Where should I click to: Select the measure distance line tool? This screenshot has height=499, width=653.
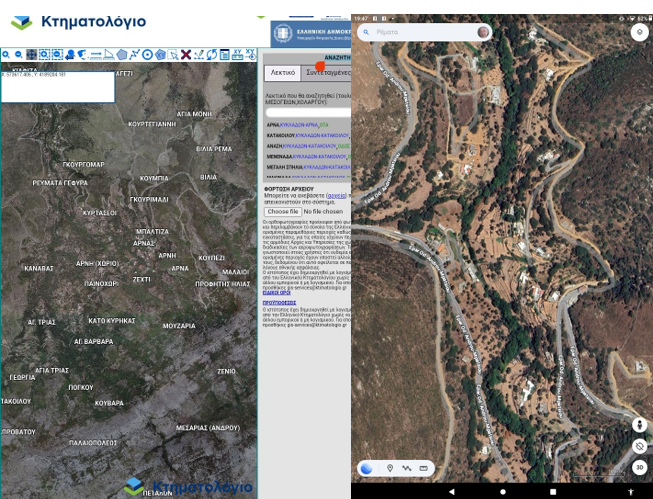95,55
